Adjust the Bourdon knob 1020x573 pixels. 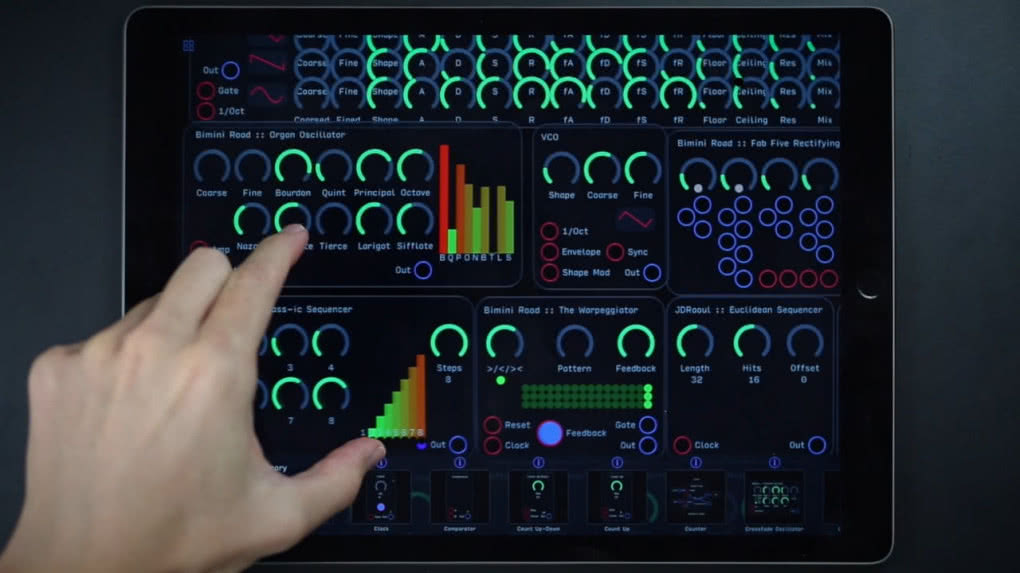293,168
